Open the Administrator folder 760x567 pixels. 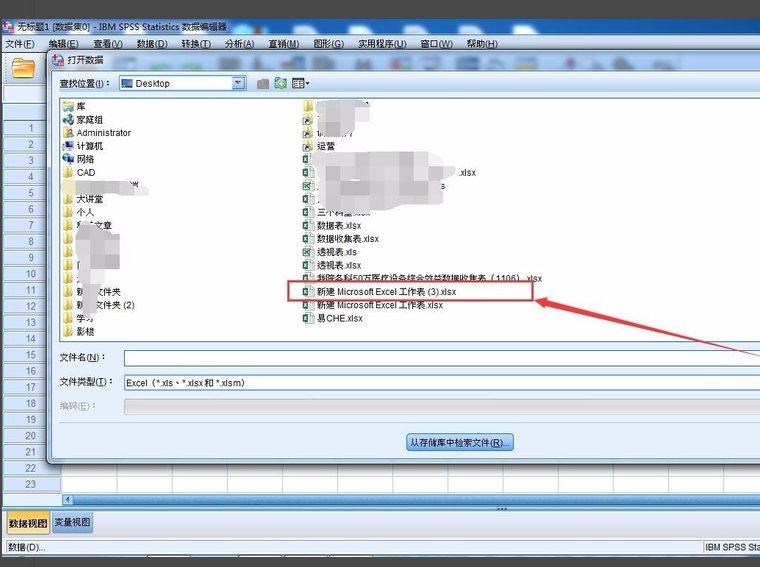[103, 133]
